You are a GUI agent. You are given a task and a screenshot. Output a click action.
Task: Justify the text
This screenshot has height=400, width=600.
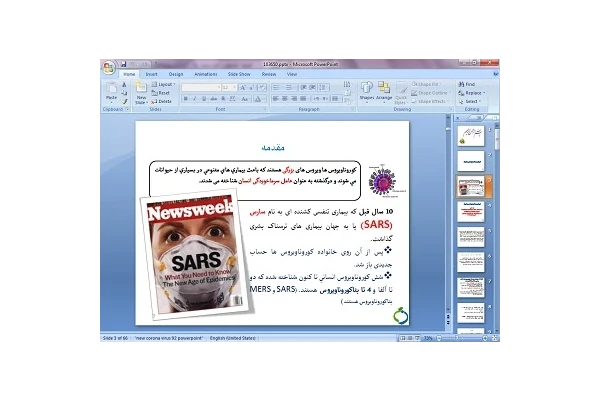tap(304, 99)
